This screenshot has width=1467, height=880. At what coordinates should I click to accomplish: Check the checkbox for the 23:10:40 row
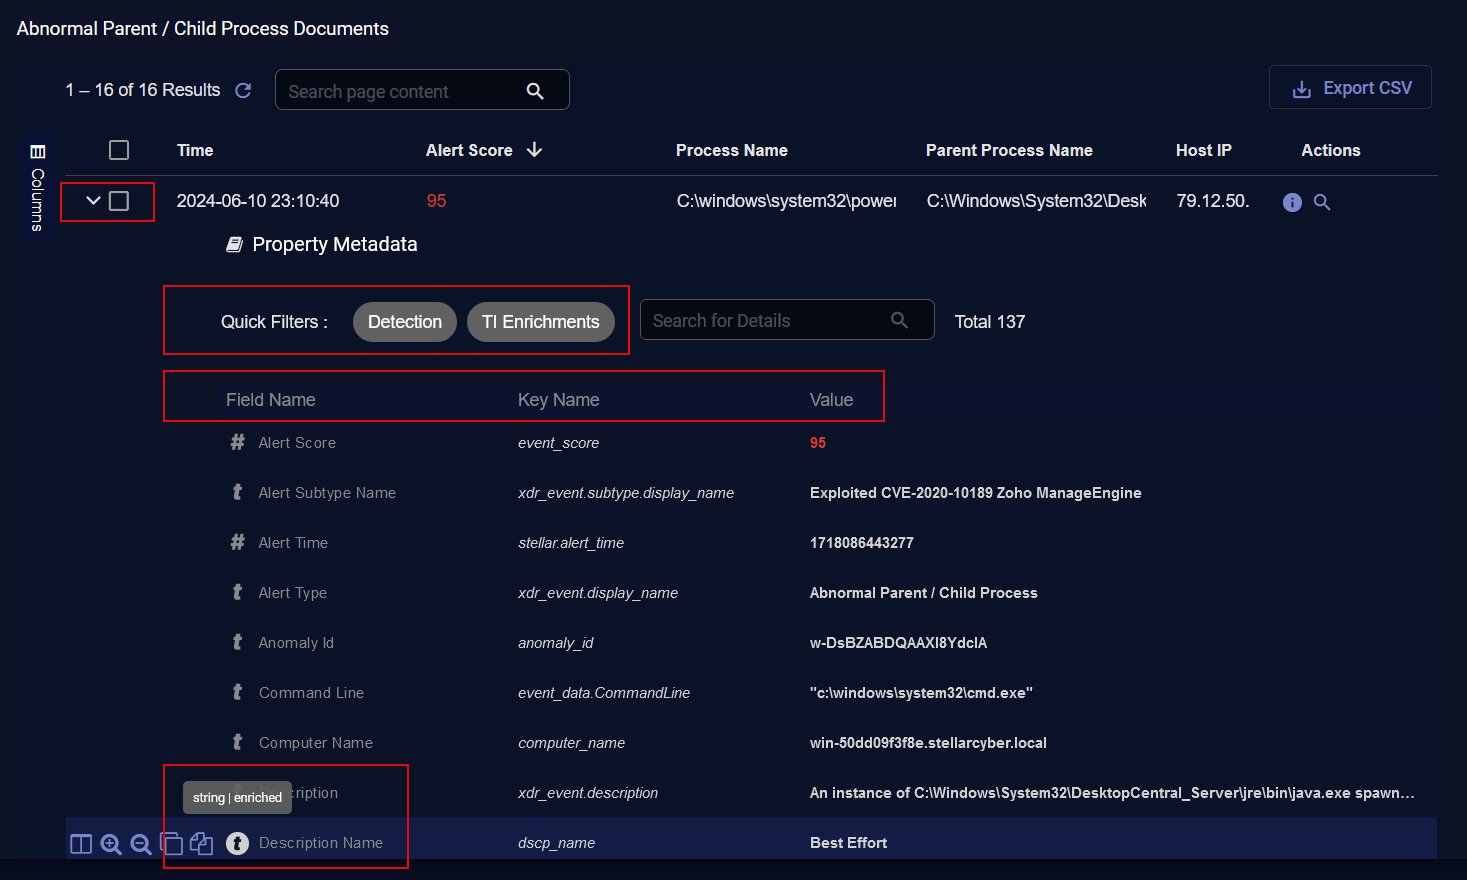pos(119,201)
